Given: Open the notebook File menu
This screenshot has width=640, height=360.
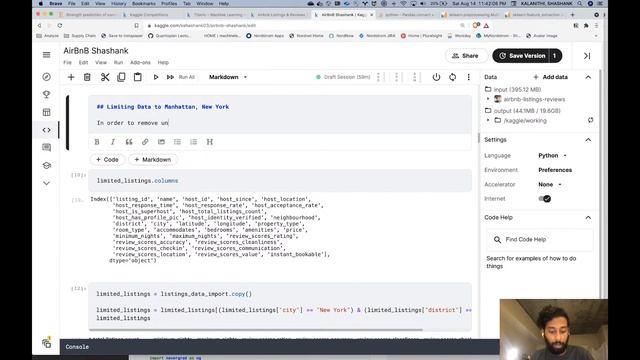Looking at the screenshot, I should (67, 62).
